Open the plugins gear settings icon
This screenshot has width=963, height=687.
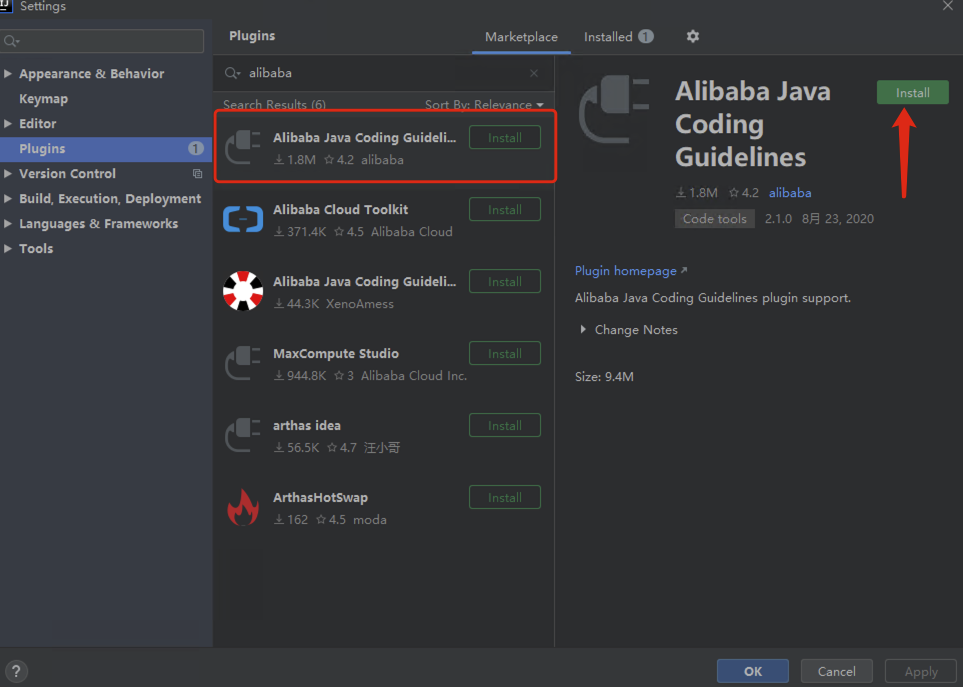point(693,36)
